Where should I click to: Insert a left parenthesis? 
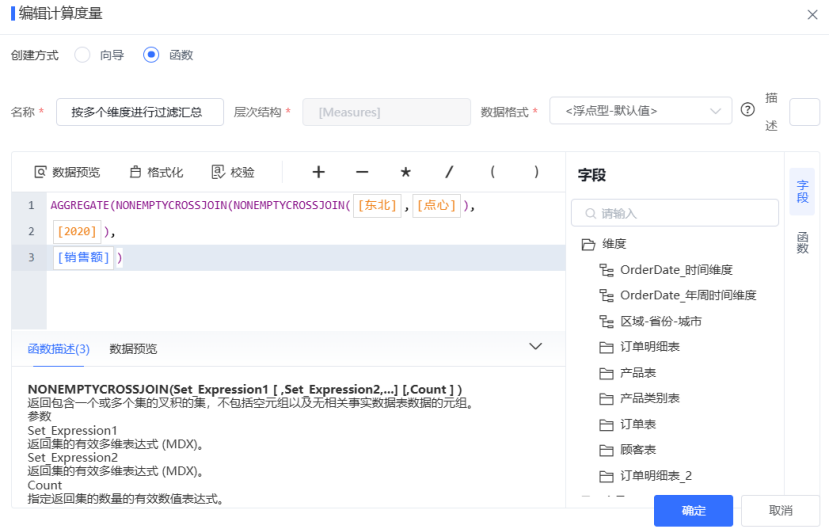[492, 172]
